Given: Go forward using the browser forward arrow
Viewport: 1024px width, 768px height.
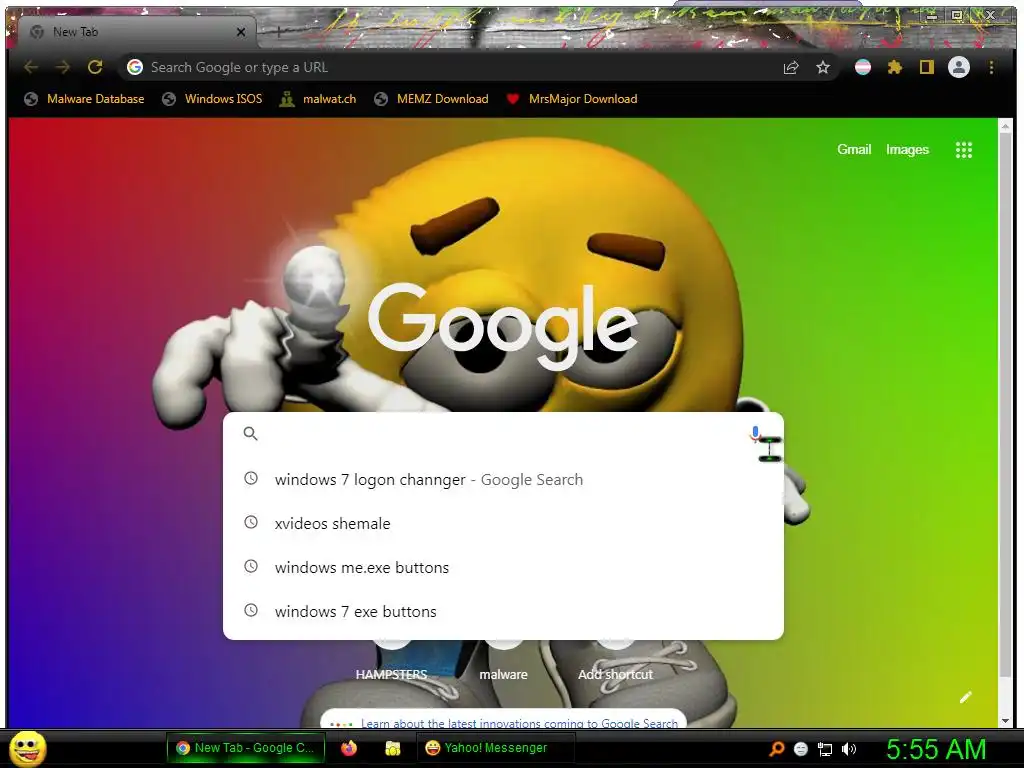Looking at the screenshot, I should [x=63, y=67].
